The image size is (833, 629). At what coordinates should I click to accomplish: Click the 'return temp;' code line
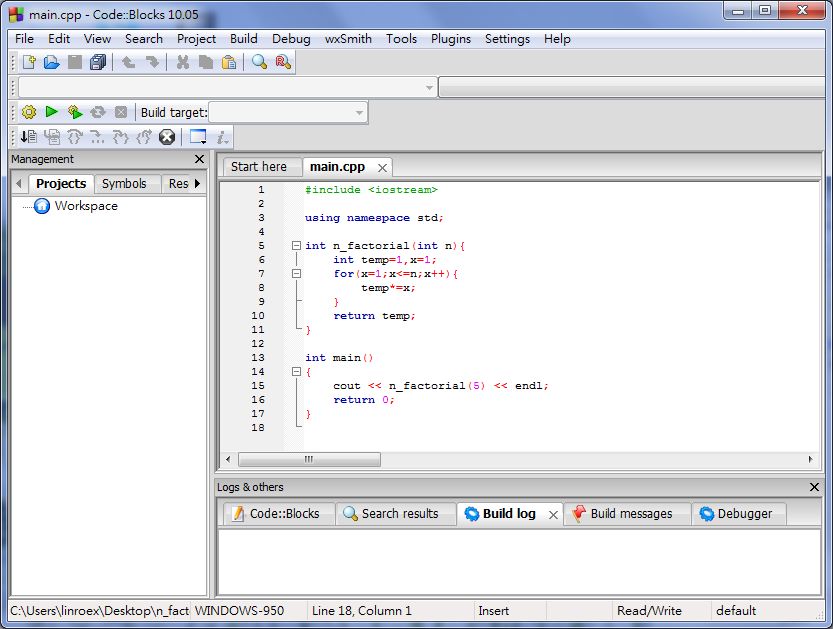pos(374,316)
